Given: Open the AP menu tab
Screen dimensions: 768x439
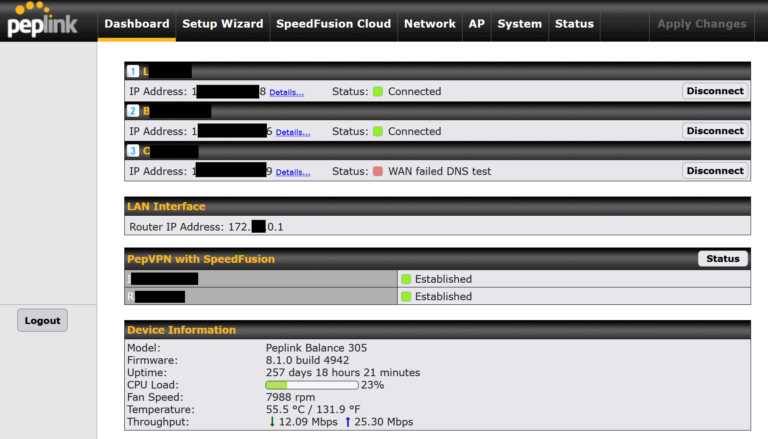Looking at the screenshot, I should click(477, 24).
